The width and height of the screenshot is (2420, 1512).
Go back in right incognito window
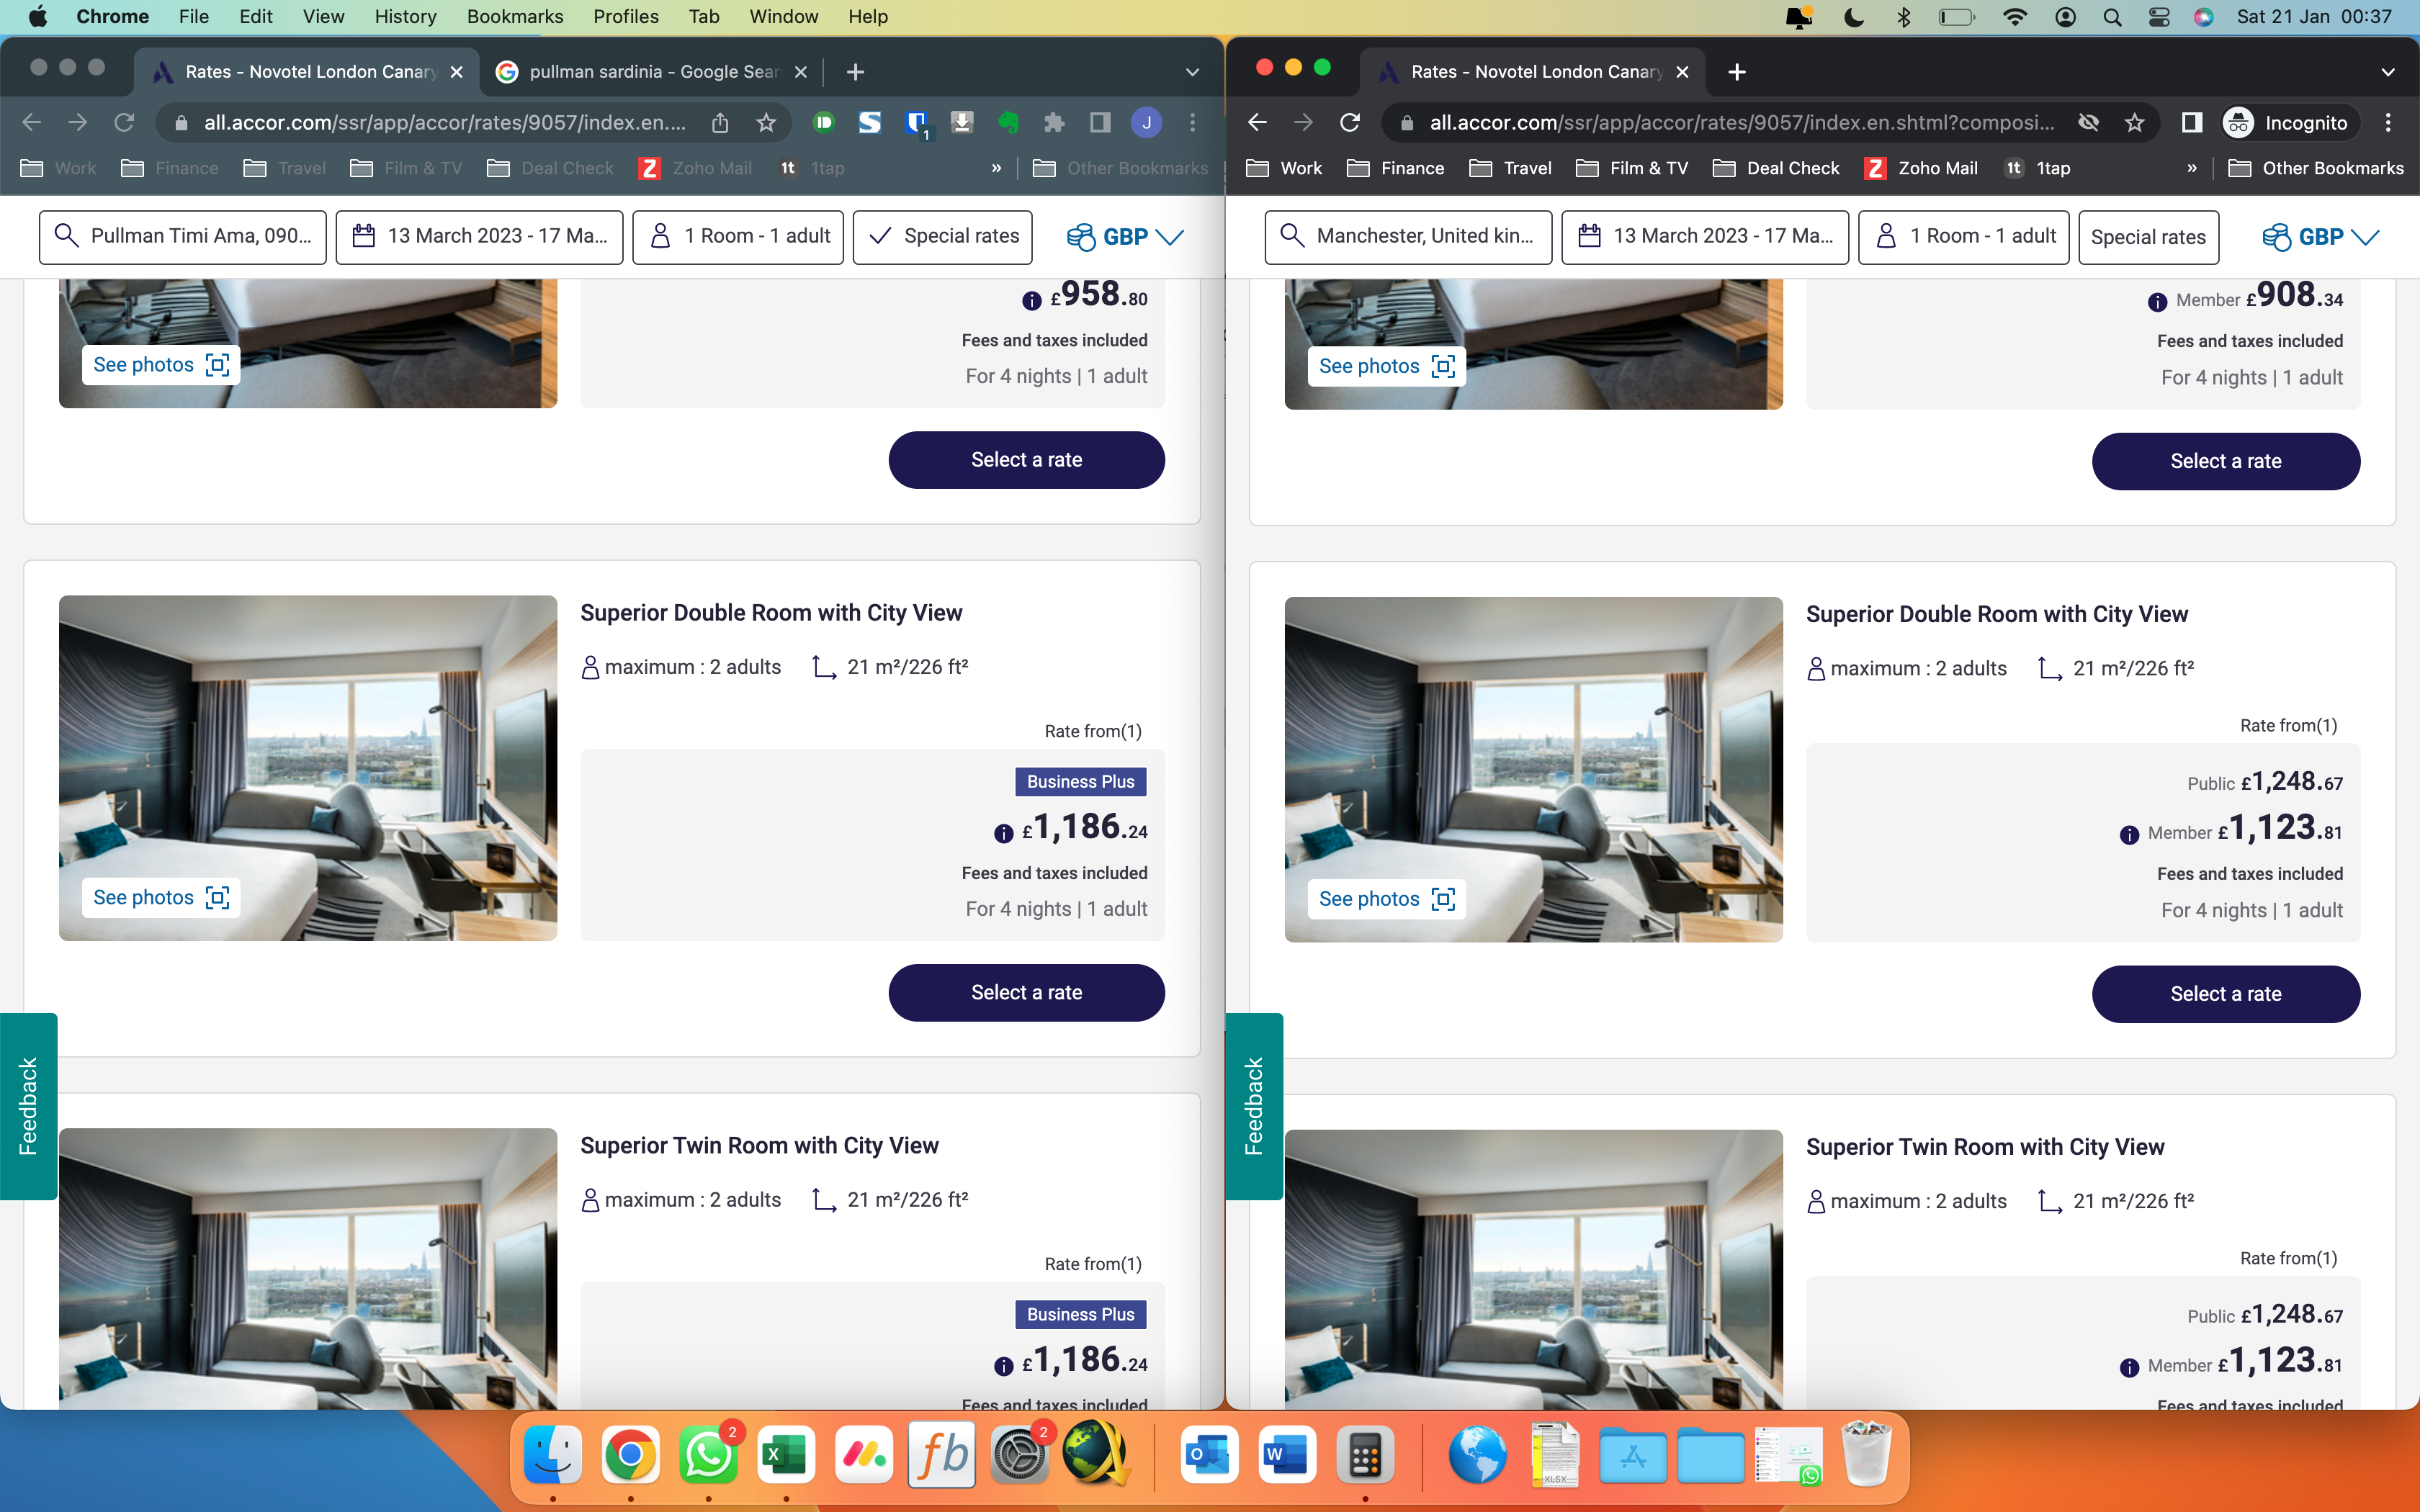[1257, 122]
